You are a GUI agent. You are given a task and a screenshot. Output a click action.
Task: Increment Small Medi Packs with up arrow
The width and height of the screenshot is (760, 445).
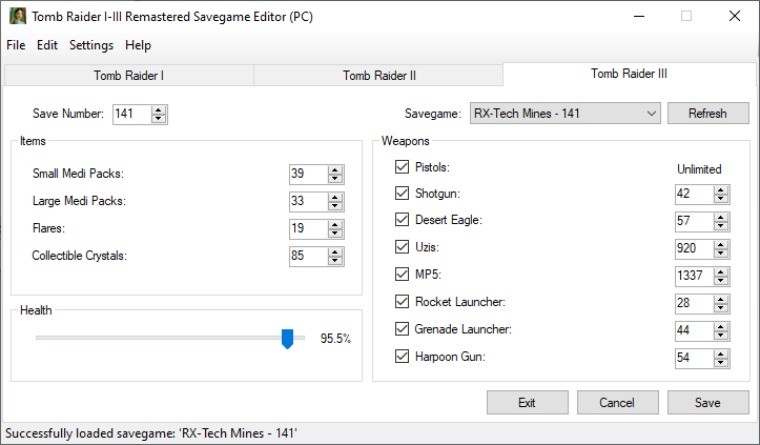tap(335, 170)
